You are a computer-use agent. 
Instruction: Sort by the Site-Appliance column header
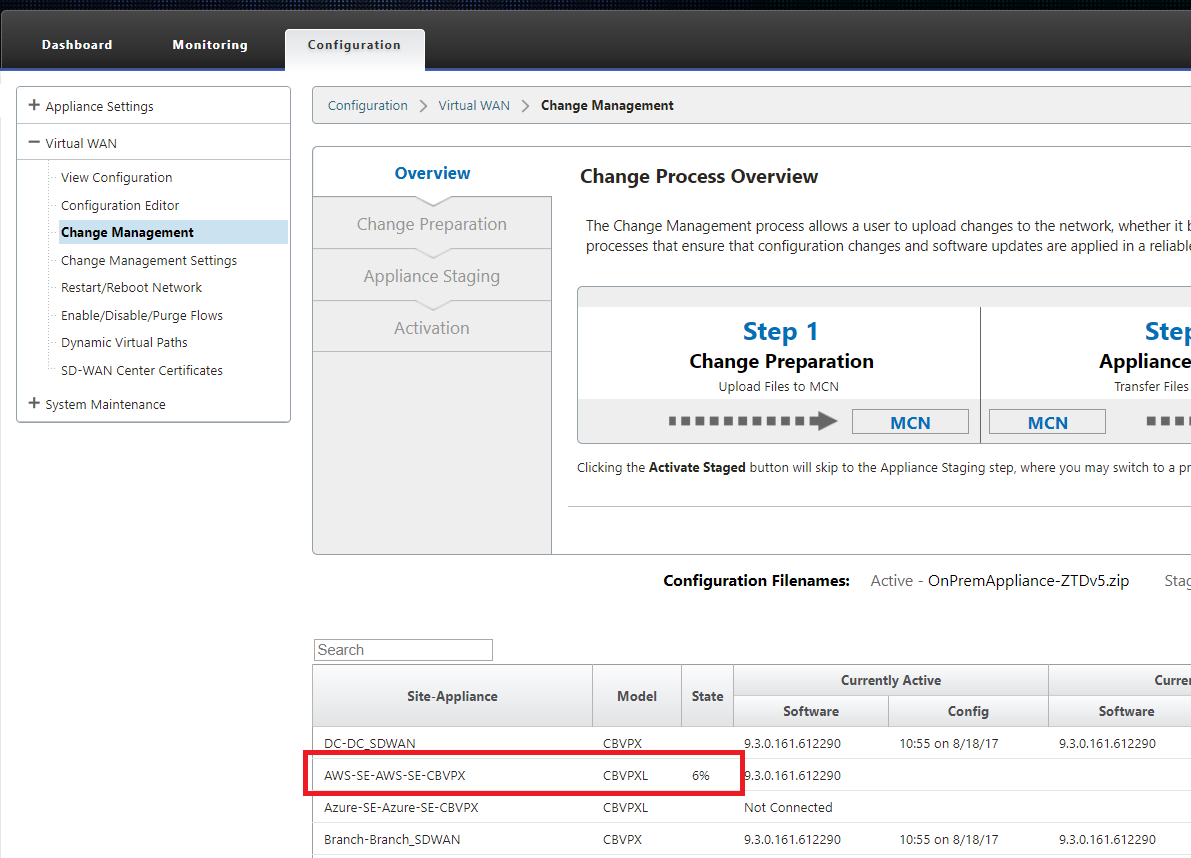[452, 696]
